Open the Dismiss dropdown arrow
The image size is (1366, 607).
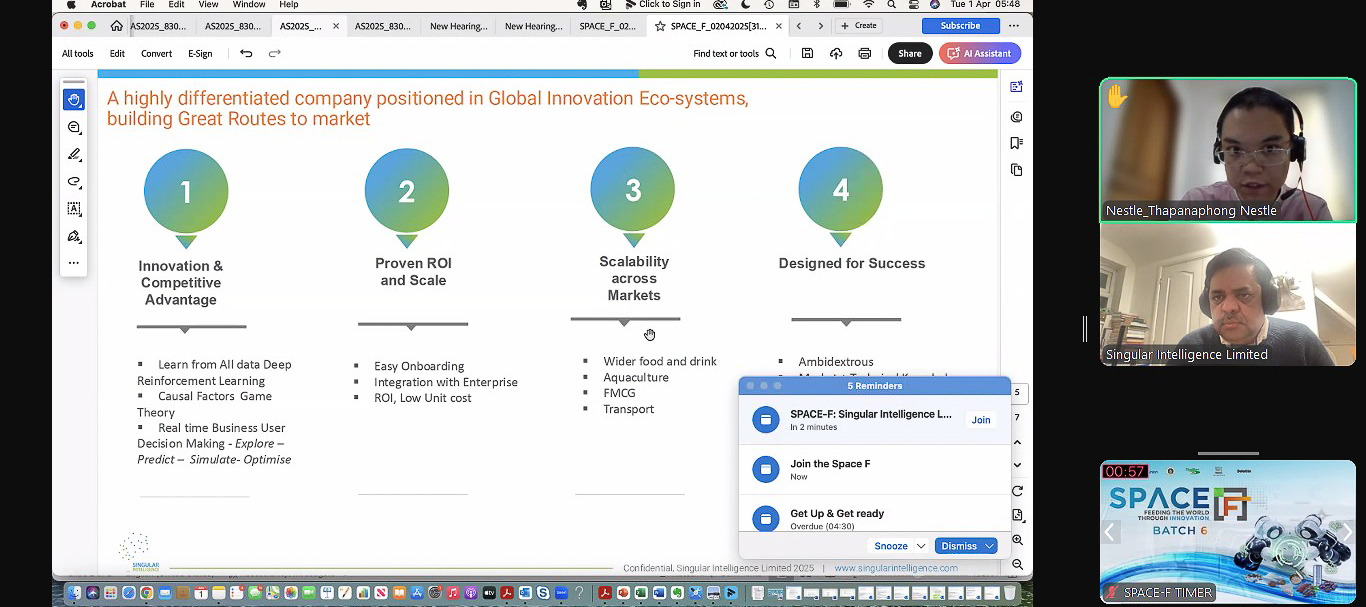989,546
